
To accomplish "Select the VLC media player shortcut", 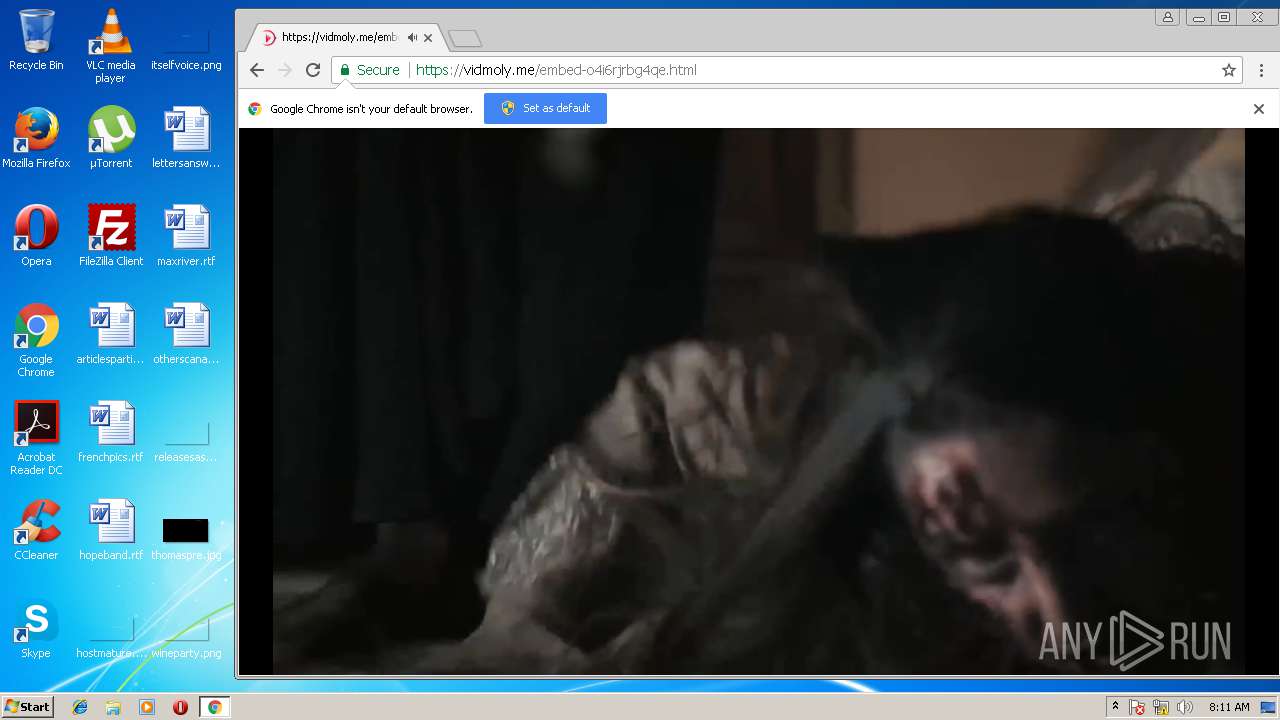I will [x=110, y=45].
